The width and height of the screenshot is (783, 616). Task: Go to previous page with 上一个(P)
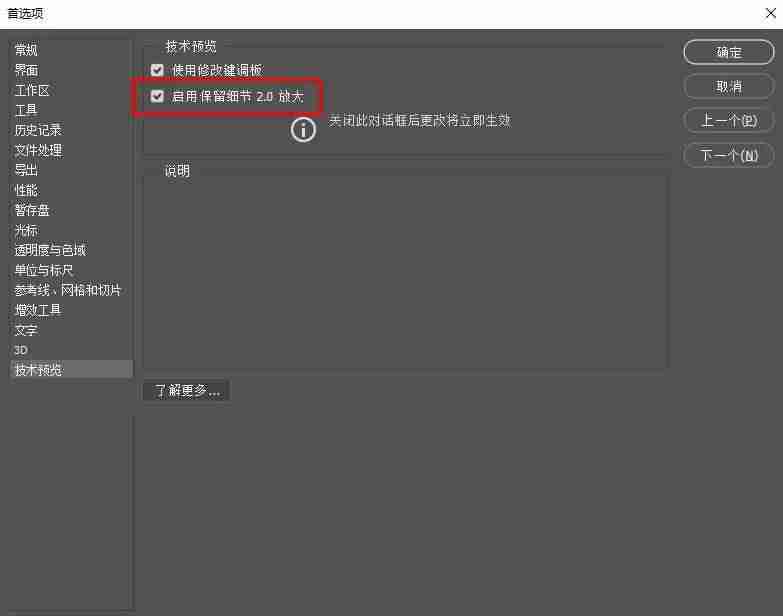[729, 121]
